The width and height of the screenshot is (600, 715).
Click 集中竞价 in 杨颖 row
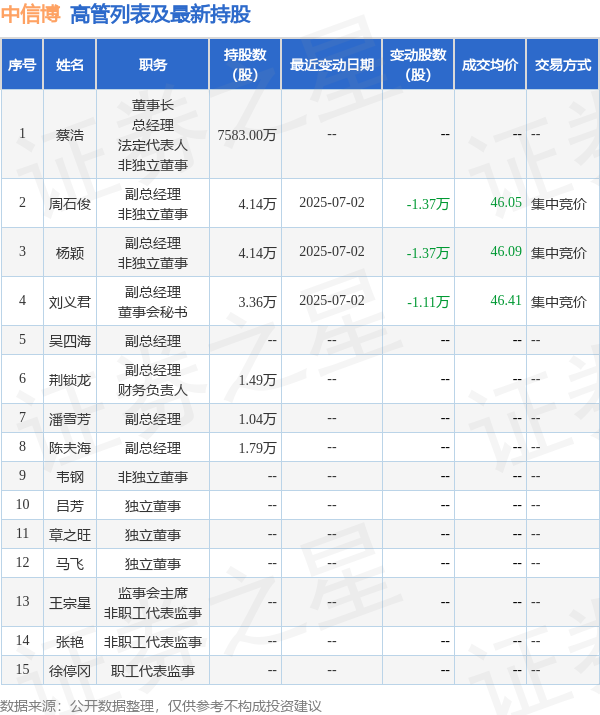point(559,253)
